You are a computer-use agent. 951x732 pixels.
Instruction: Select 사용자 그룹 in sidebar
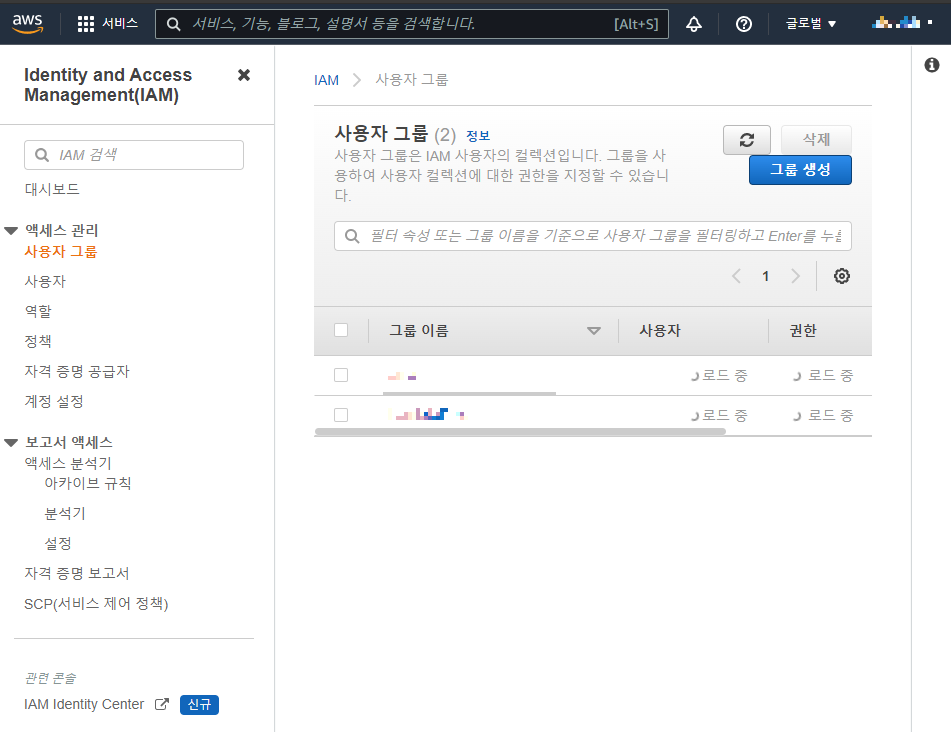[x=61, y=252]
